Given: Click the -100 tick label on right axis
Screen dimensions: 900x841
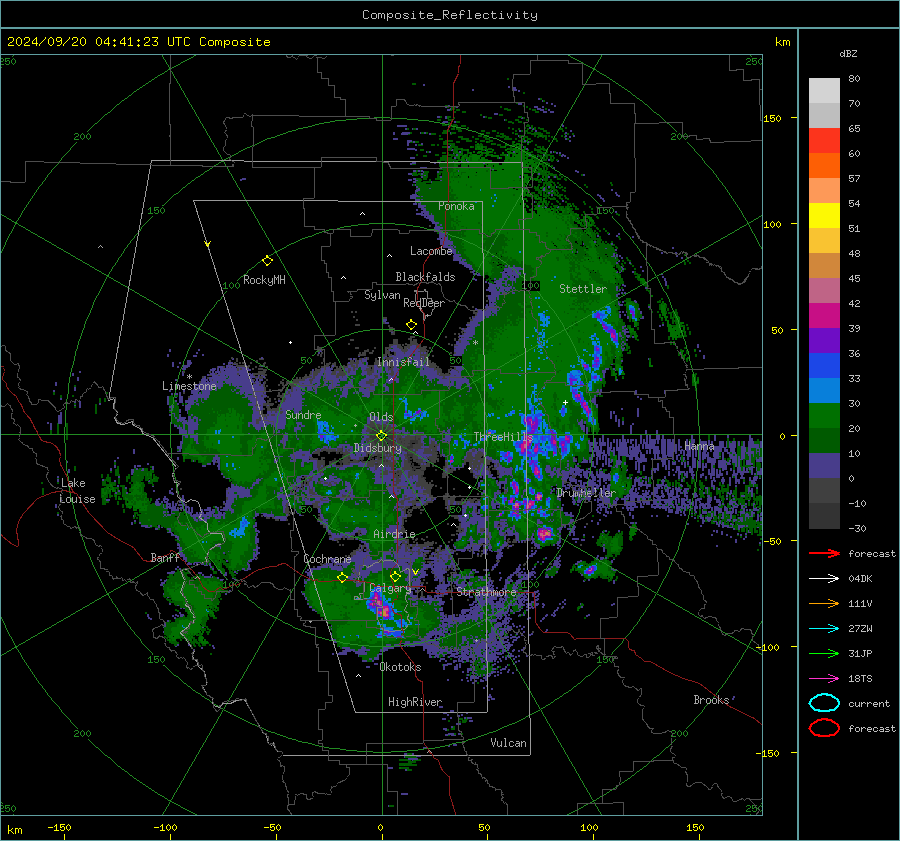Looking at the screenshot, I should tap(767, 647).
